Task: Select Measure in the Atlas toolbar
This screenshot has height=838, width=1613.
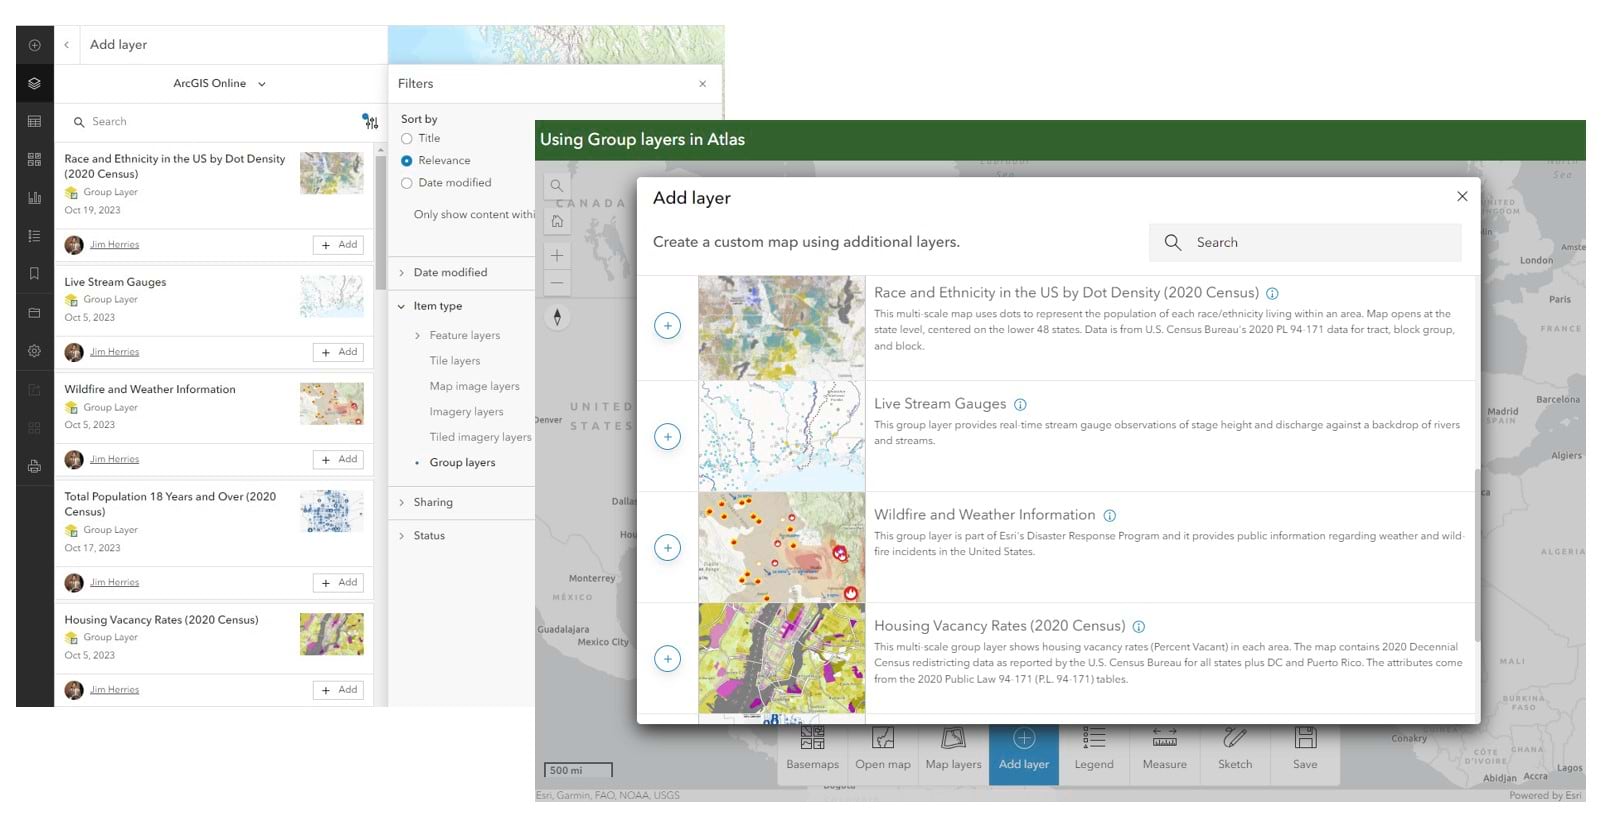Action: 1165,749
